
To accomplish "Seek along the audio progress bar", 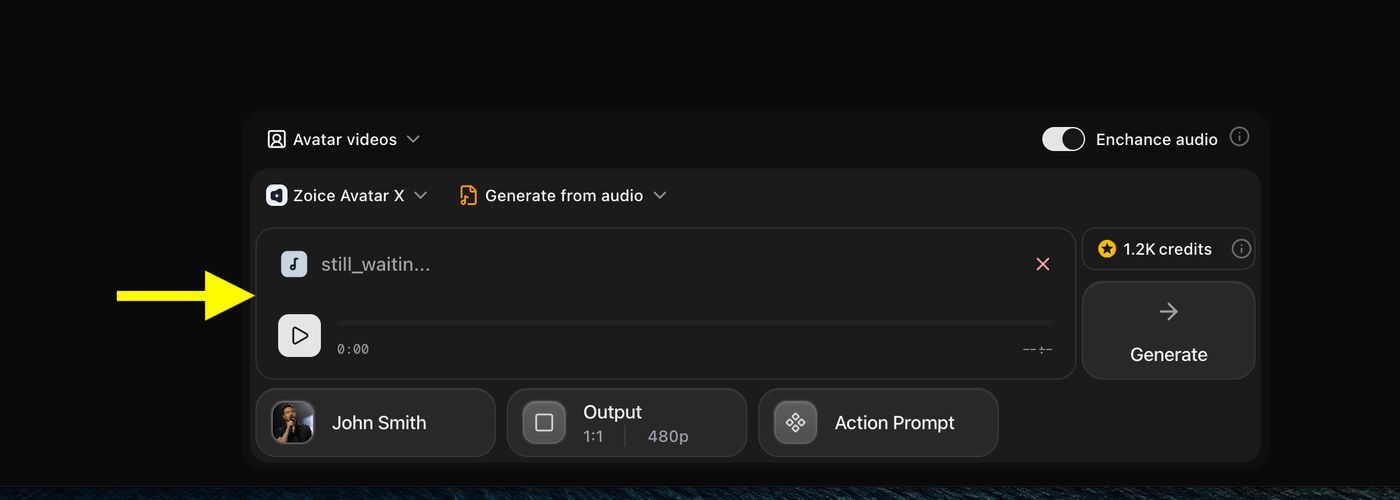I will click(695, 323).
